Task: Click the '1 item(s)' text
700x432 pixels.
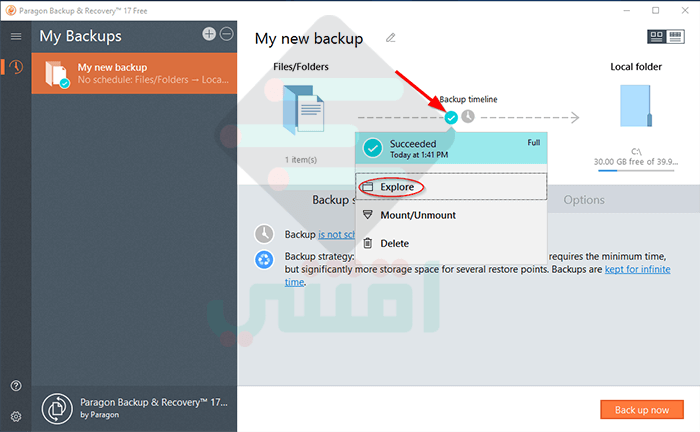Action: 301,160
